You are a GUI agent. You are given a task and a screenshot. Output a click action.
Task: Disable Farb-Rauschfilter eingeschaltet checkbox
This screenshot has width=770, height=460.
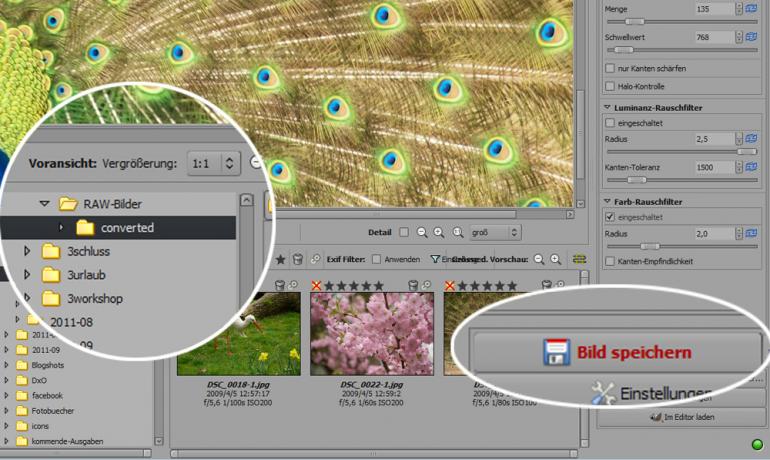[x=610, y=216]
